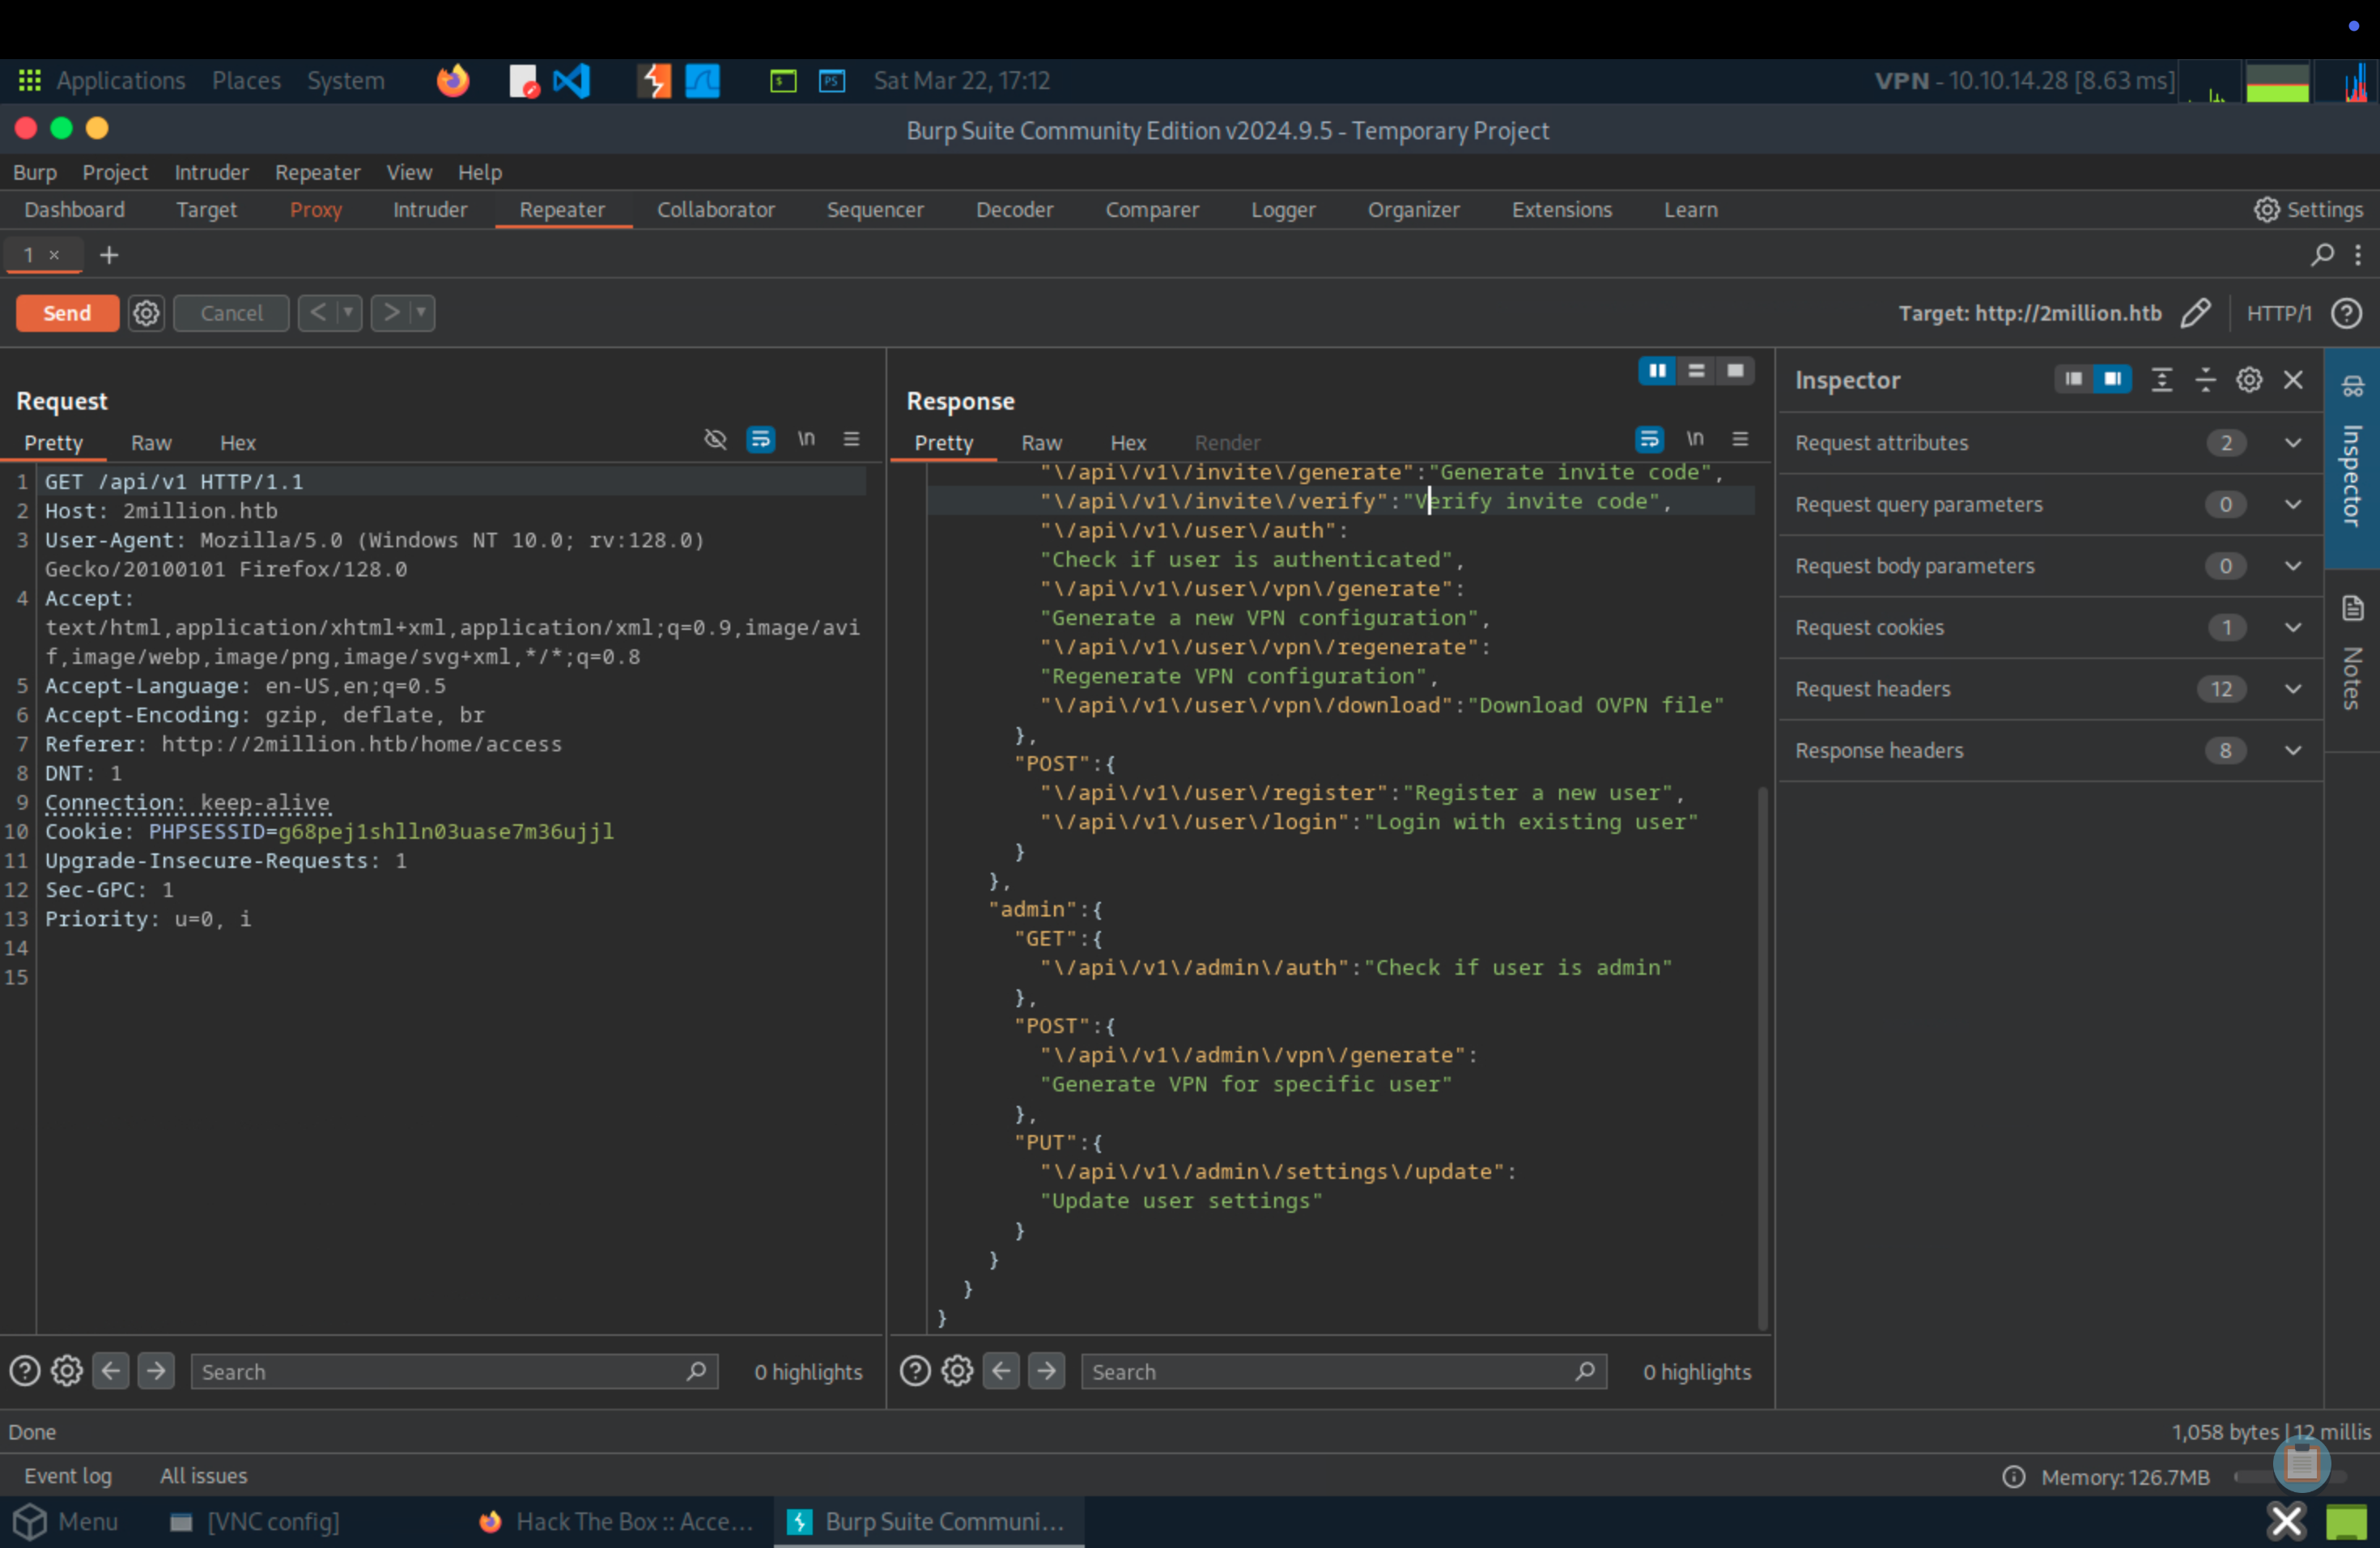Open Burp Settings with gear icon
Screen dimensions: 2380x1548
(x=2308, y=209)
